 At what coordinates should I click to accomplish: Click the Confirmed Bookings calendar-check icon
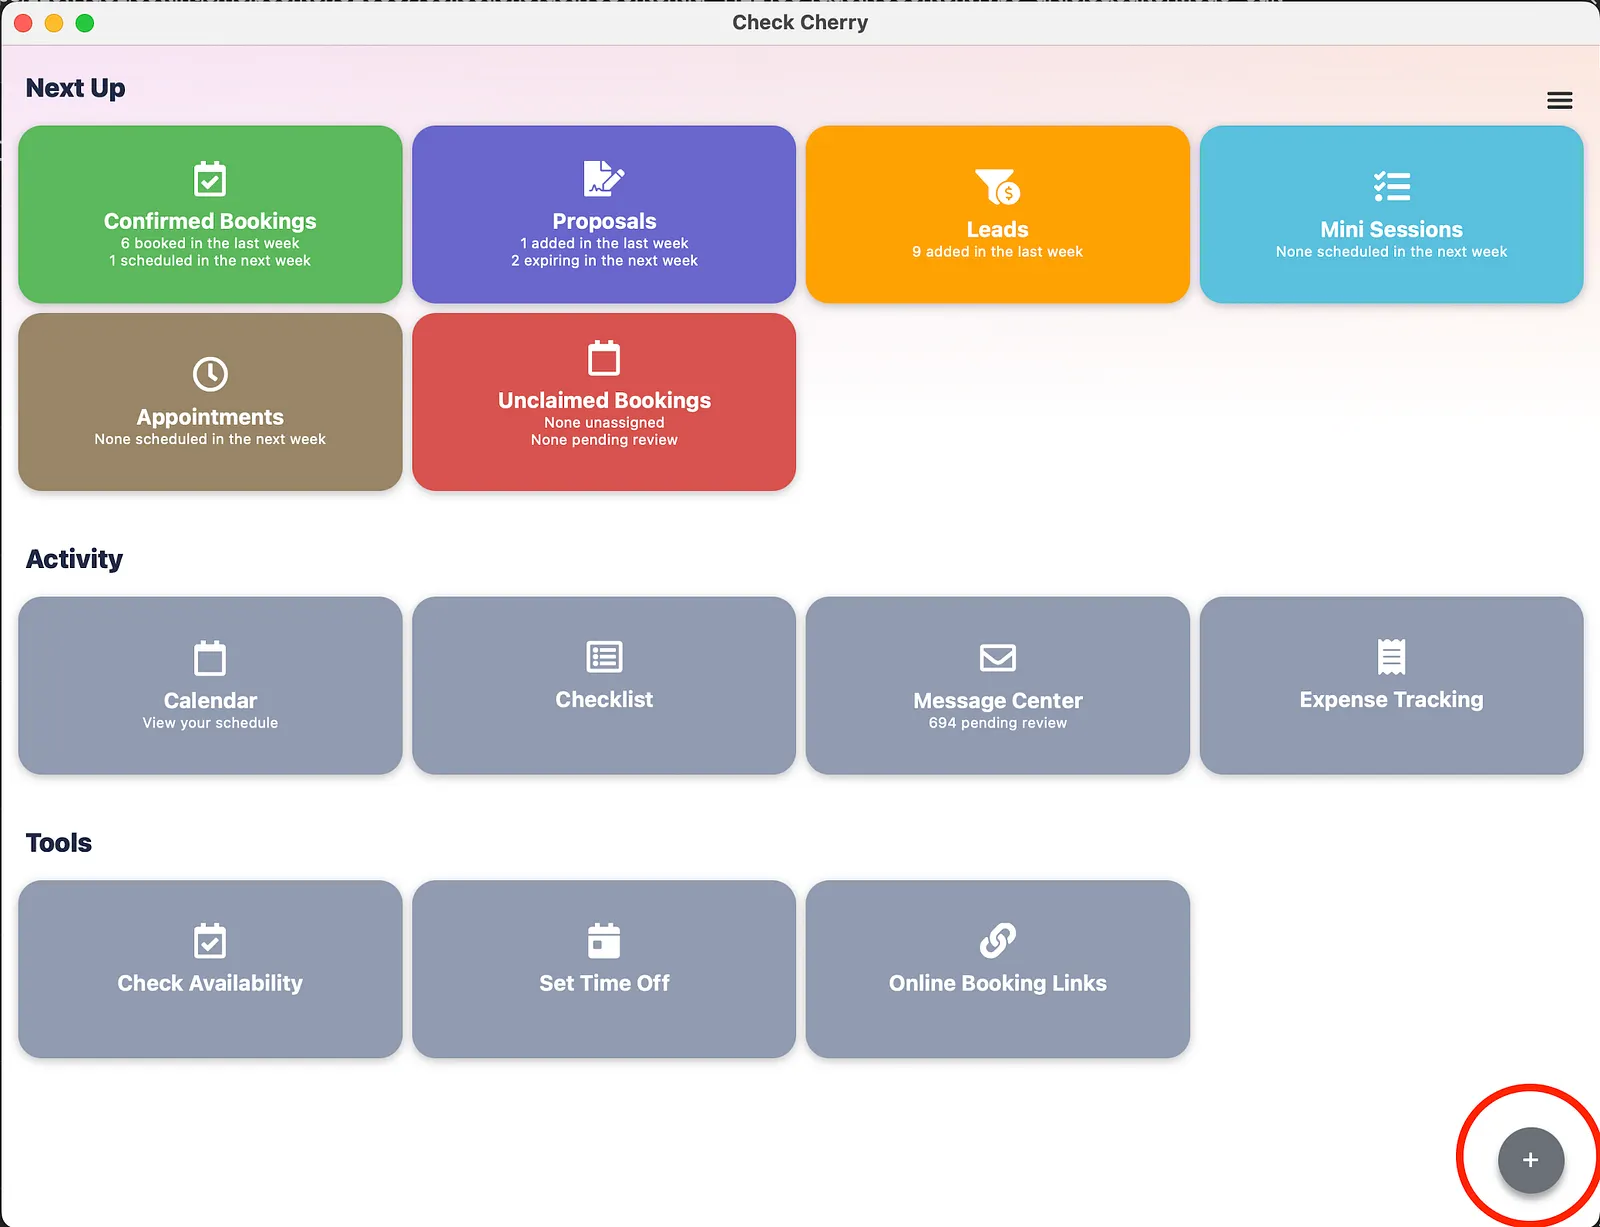[x=210, y=180]
